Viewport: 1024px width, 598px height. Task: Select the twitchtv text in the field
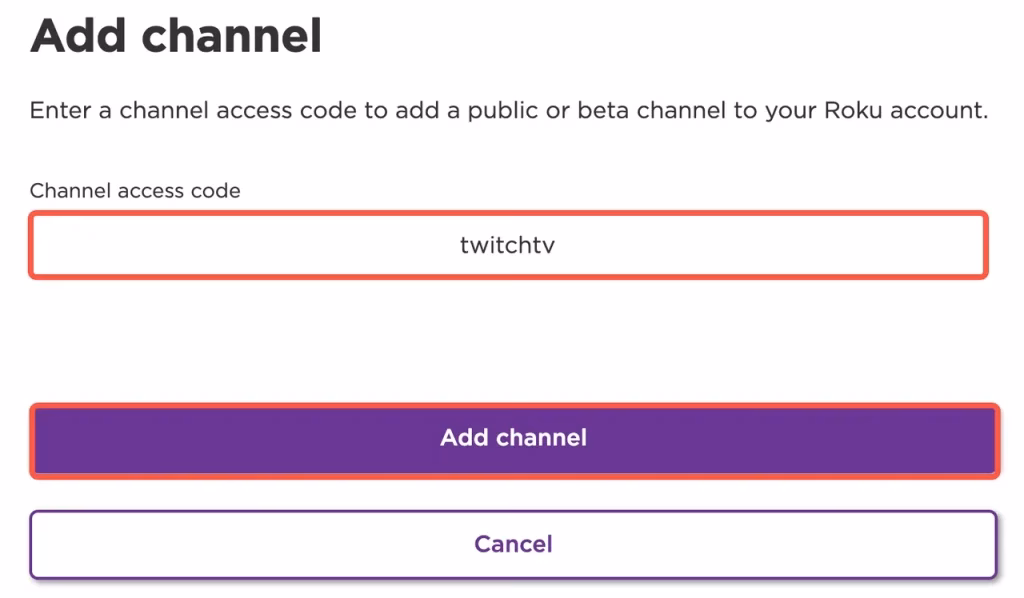pyautogui.click(x=507, y=244)
